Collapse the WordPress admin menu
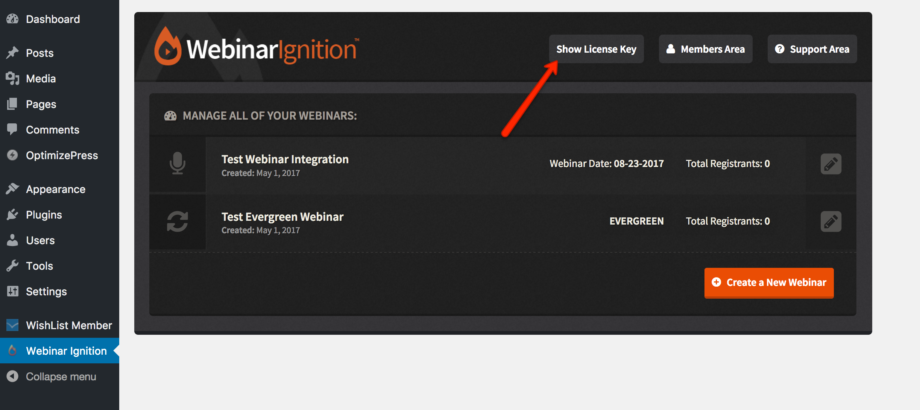This screenshot has height=410, width=920. [x=60, y=377]
